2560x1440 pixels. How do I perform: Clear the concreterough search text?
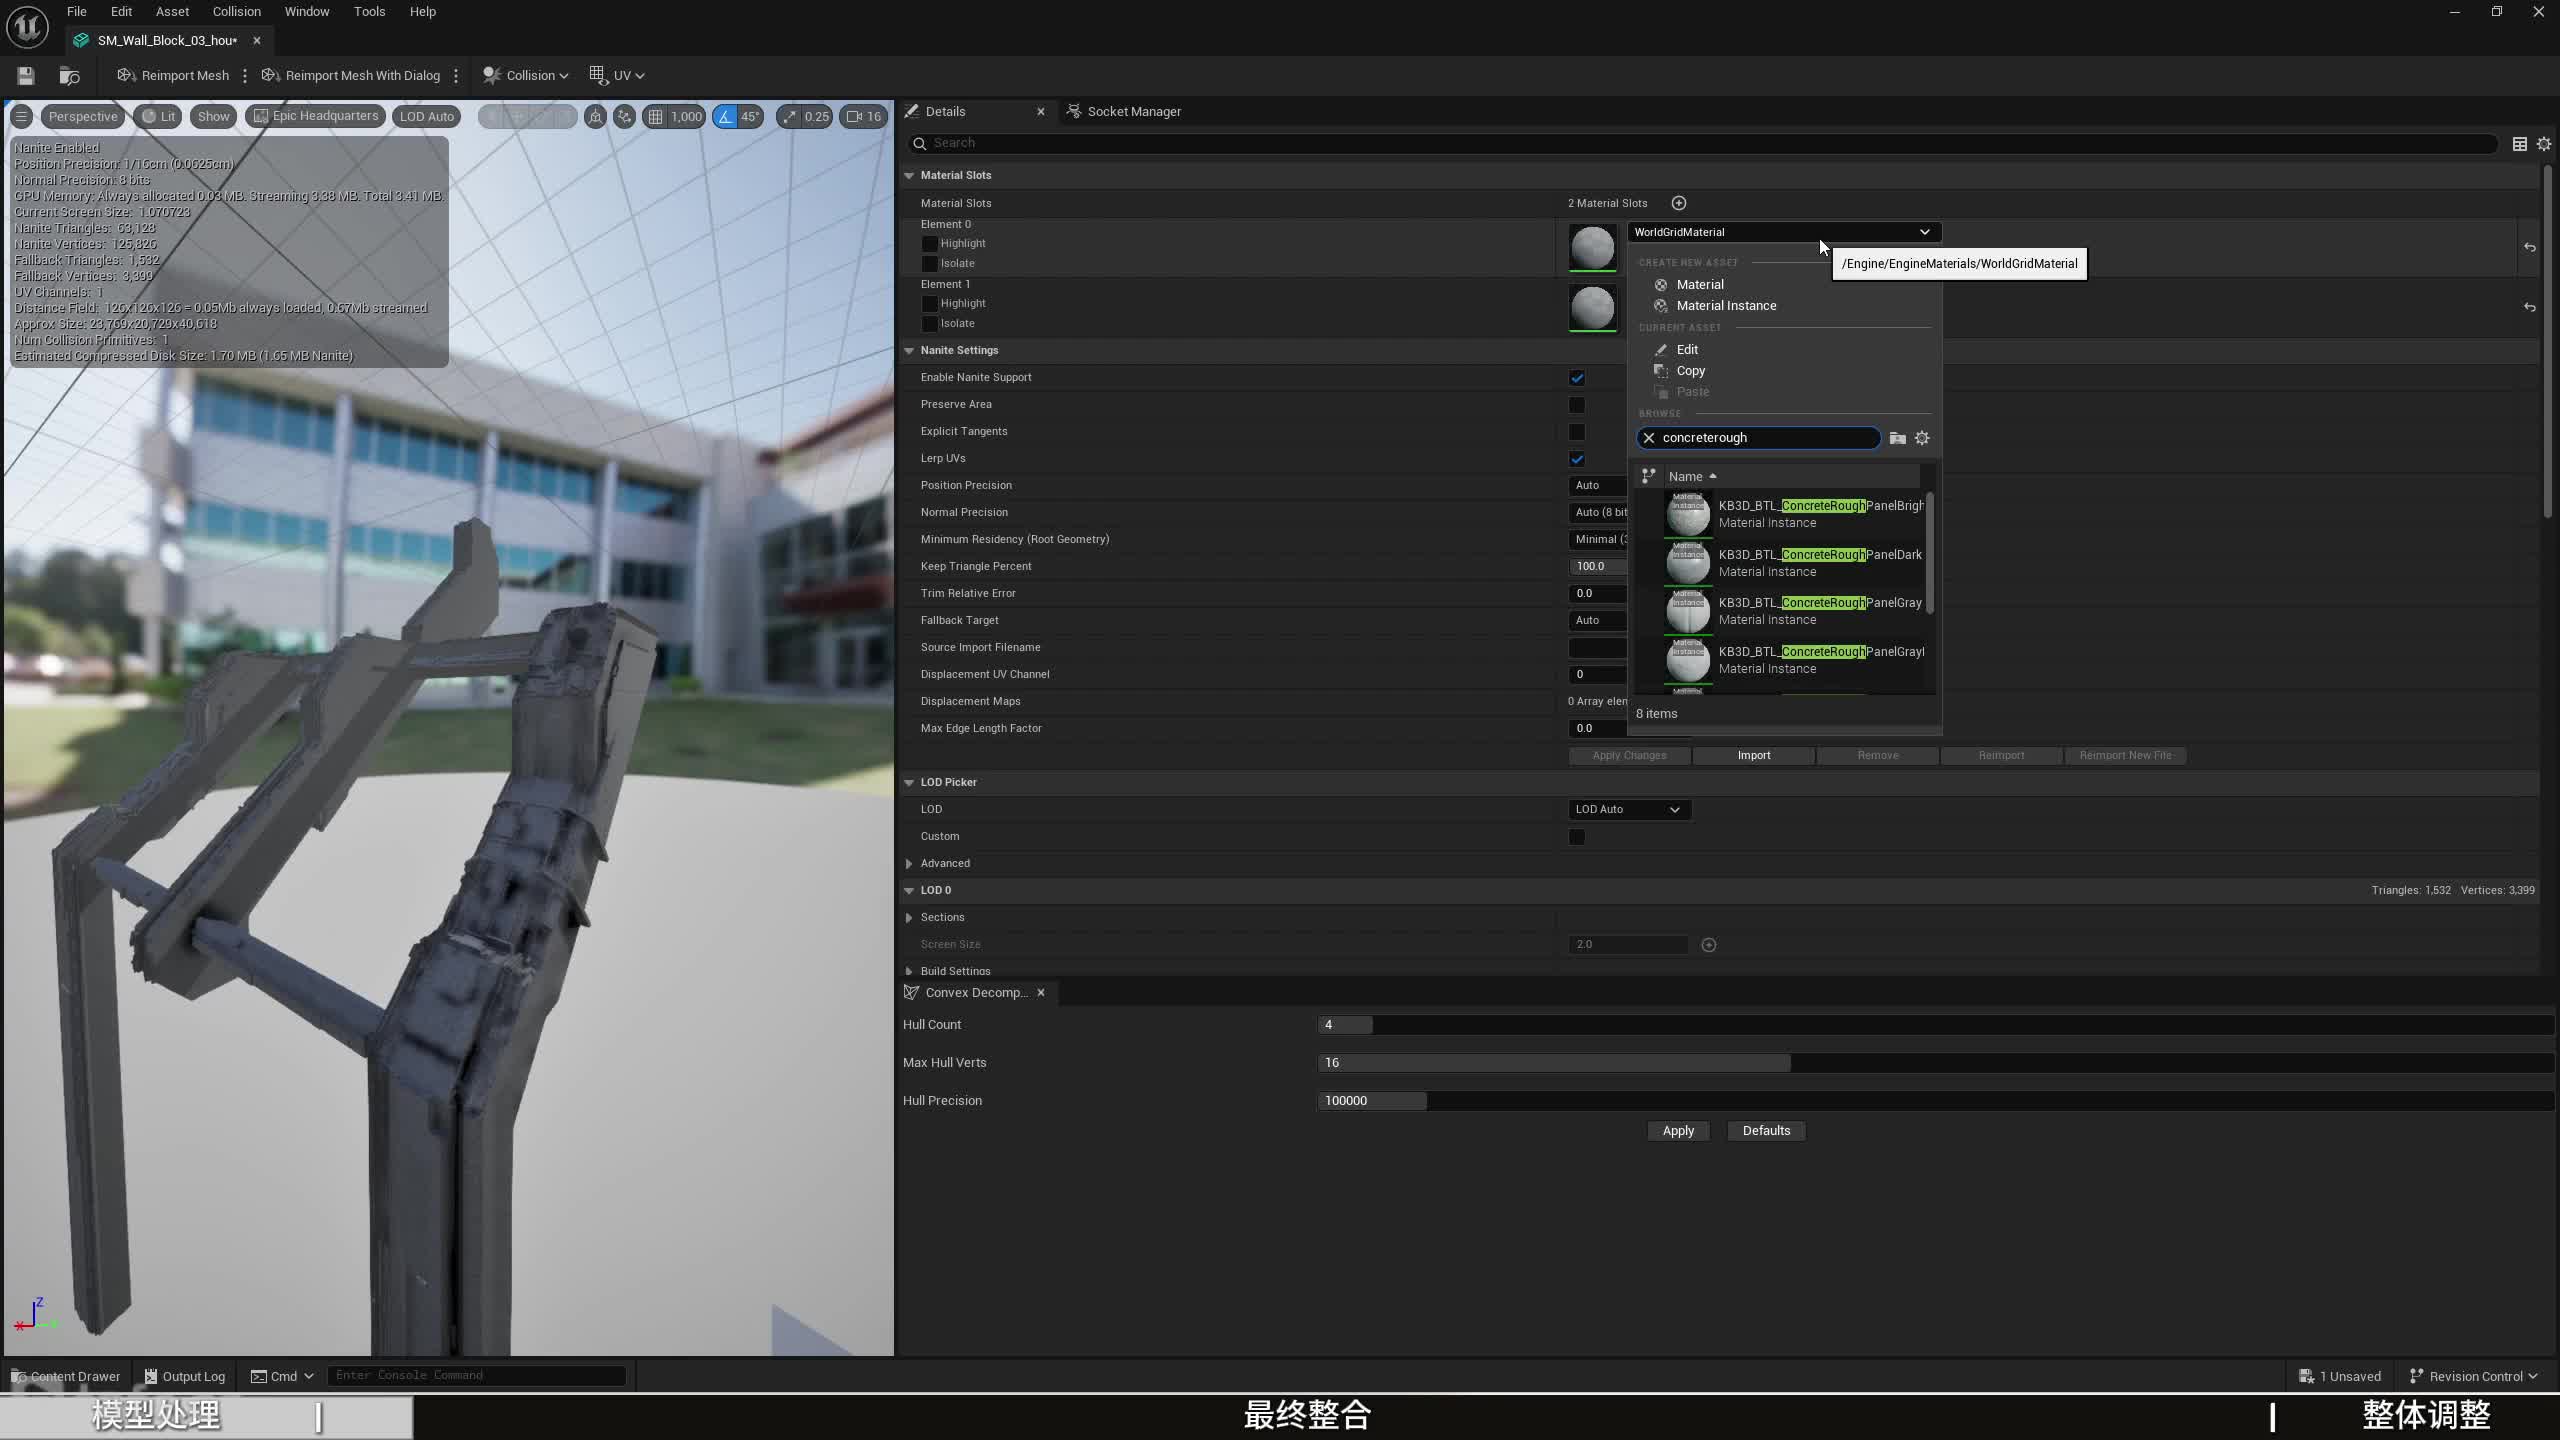tap(1649, 438)
